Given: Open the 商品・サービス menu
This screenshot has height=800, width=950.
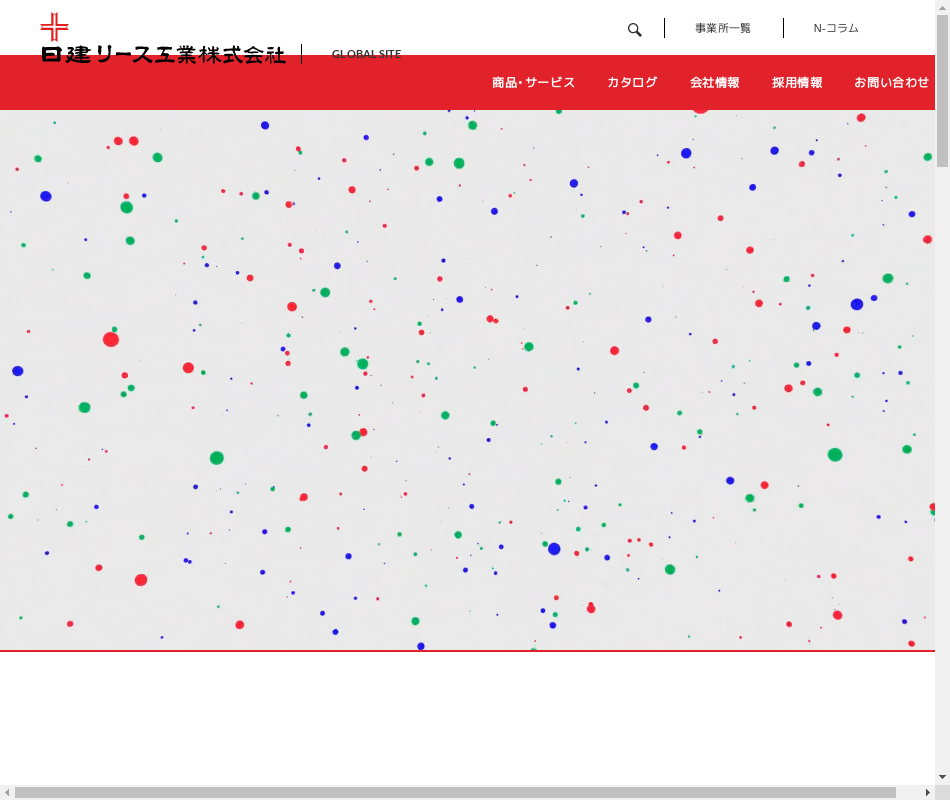Looking at the screenshot, I should [x=533, y=82].
